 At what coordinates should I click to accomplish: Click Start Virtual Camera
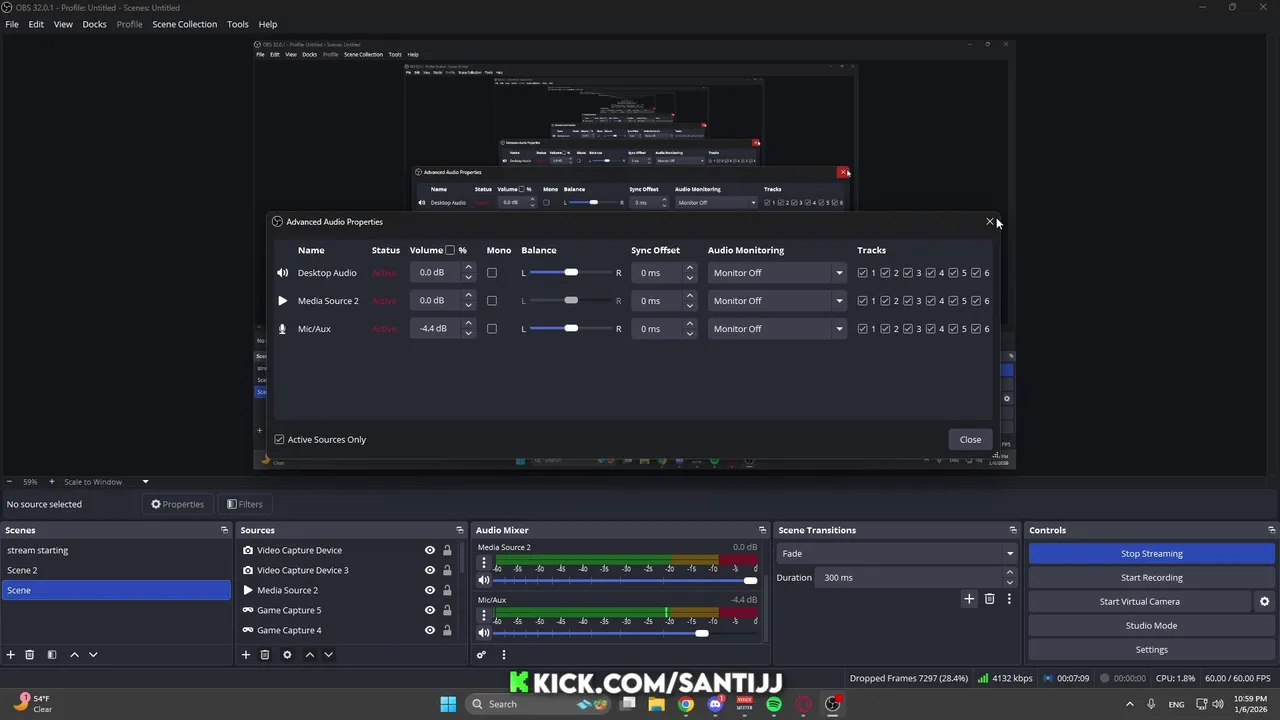(x=1140, y=602)
